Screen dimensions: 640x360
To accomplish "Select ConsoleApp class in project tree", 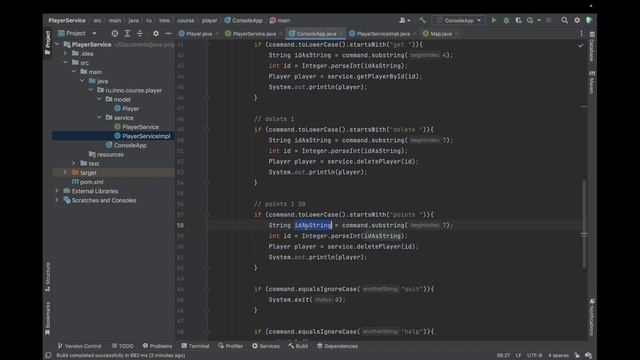I will (130, 145).
